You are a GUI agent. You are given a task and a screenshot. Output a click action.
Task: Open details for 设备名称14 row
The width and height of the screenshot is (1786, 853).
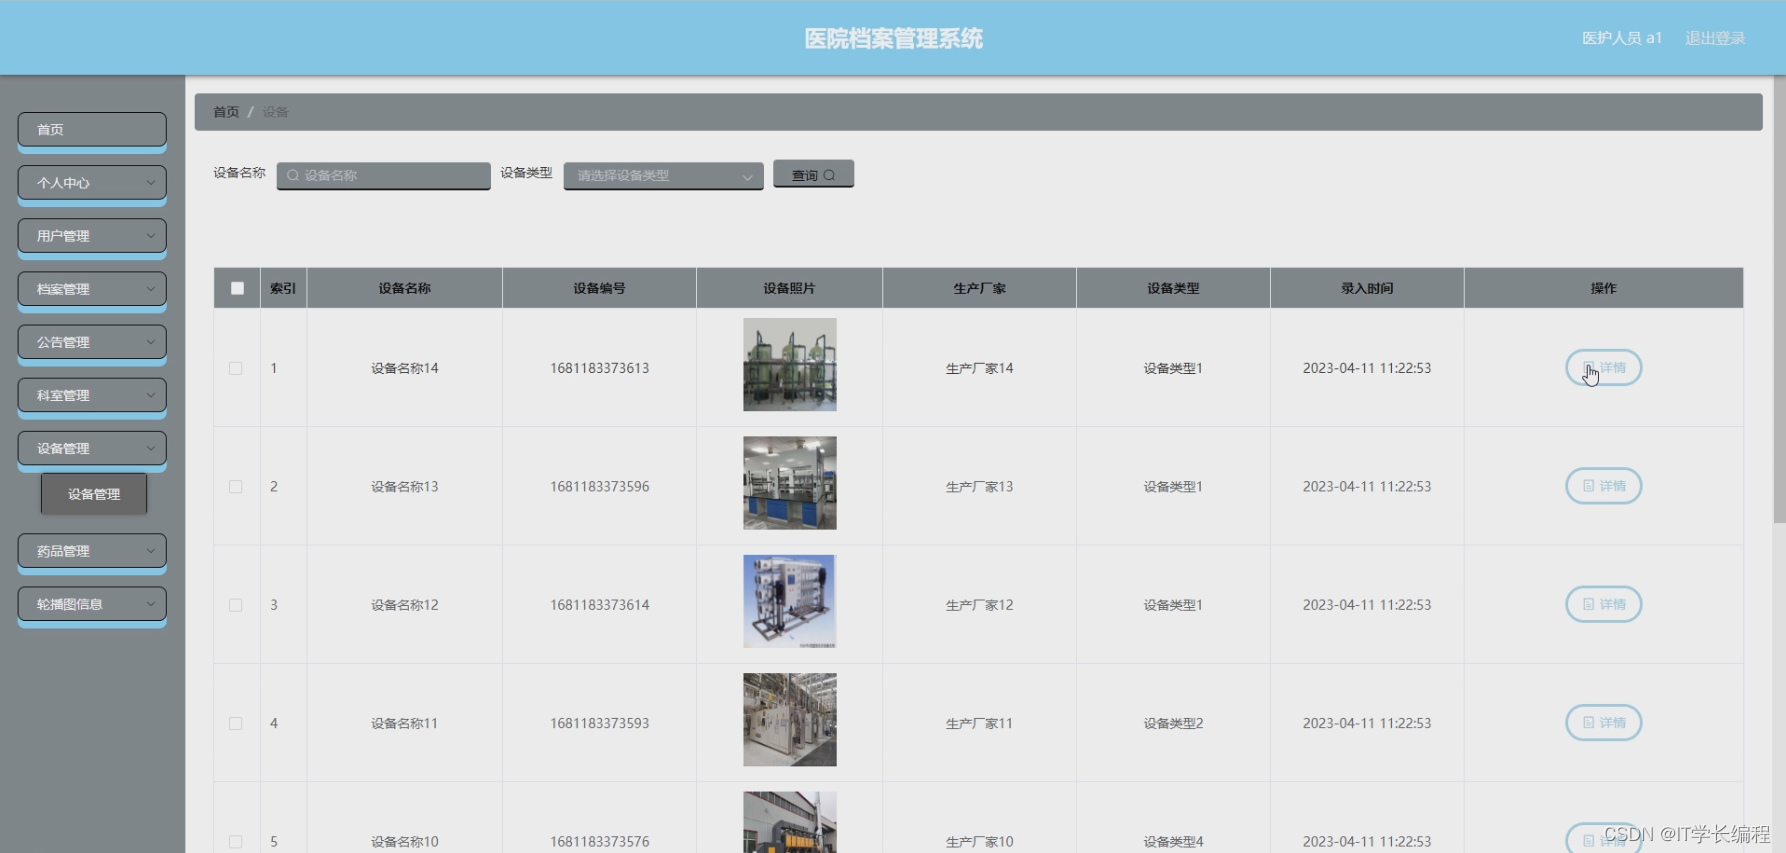pos(1603,368)
